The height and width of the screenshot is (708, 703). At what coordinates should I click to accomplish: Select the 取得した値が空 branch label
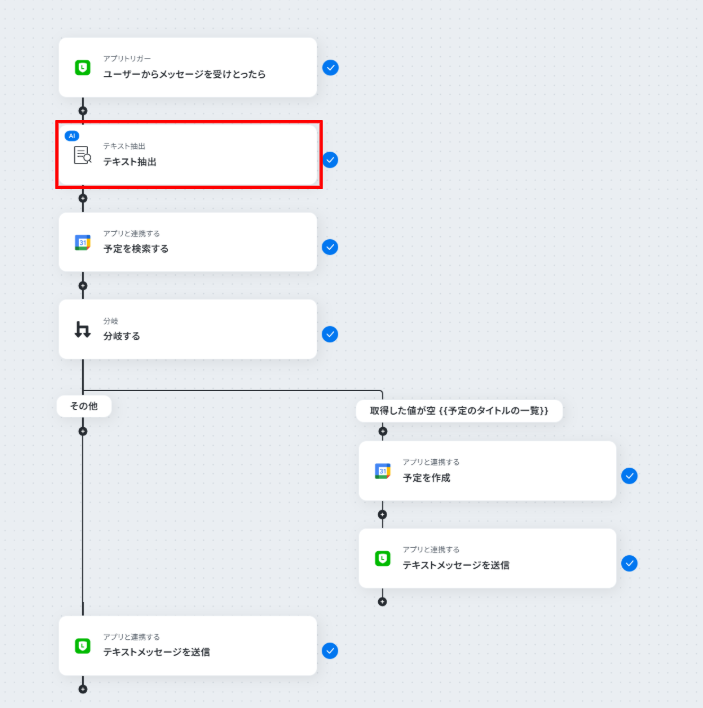pyautogui.click(x=459, y=410)
